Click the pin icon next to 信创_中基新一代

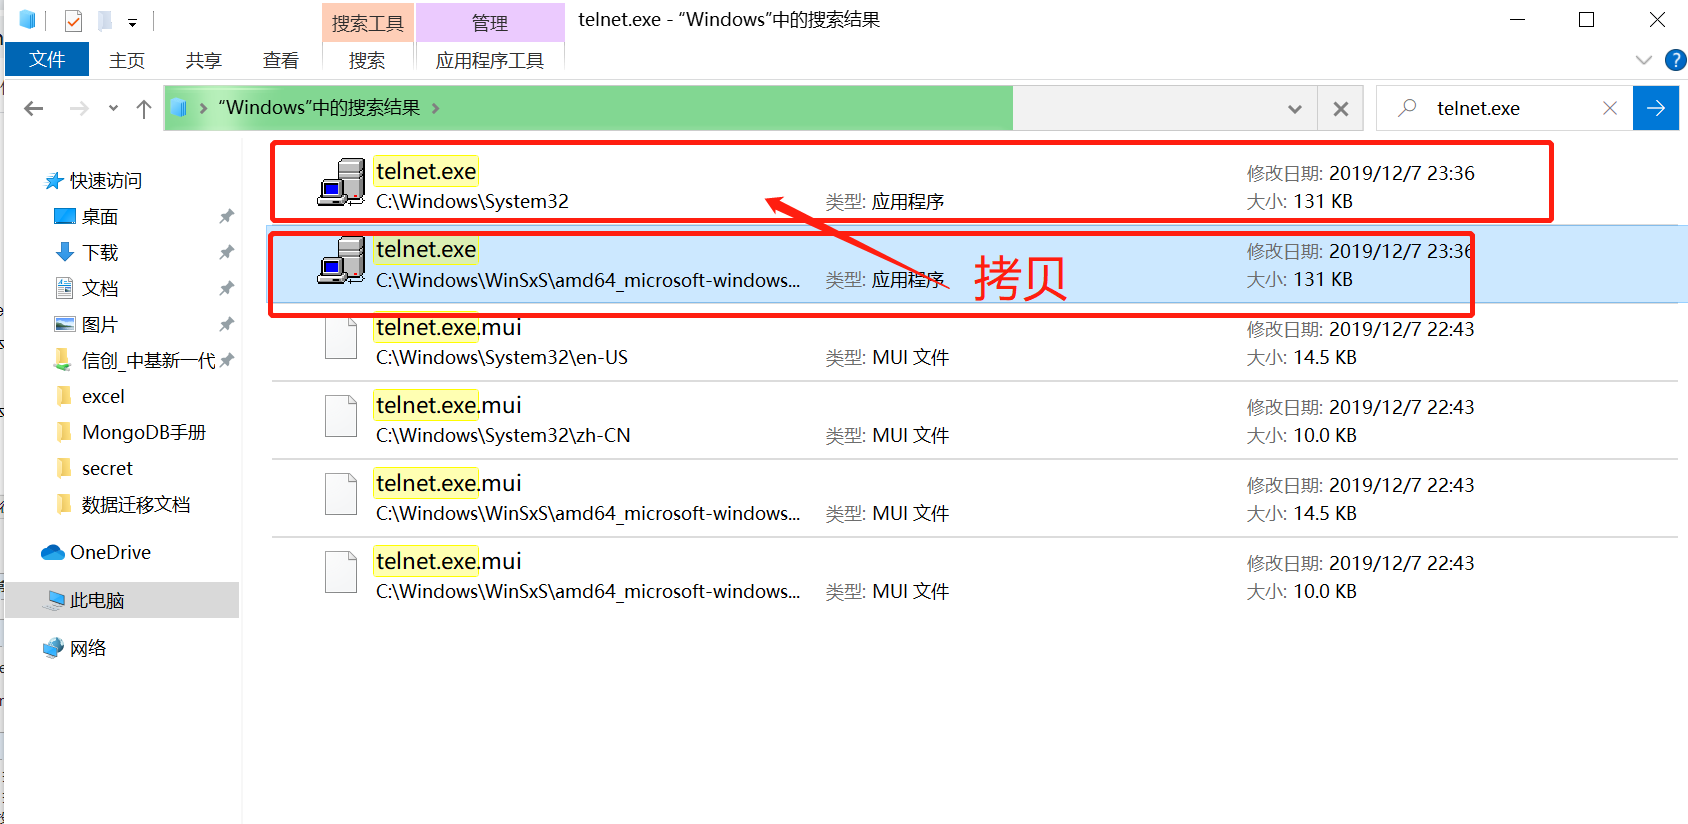click(227, 360)
